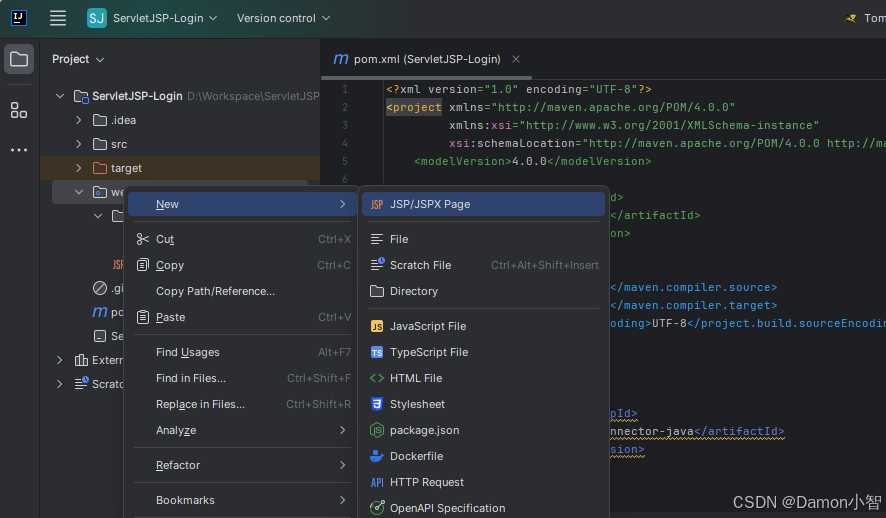Click the TypeScript File TS icon
This screenshot has height=518, width=886.
pyautogui.click(x=377, y=352)
